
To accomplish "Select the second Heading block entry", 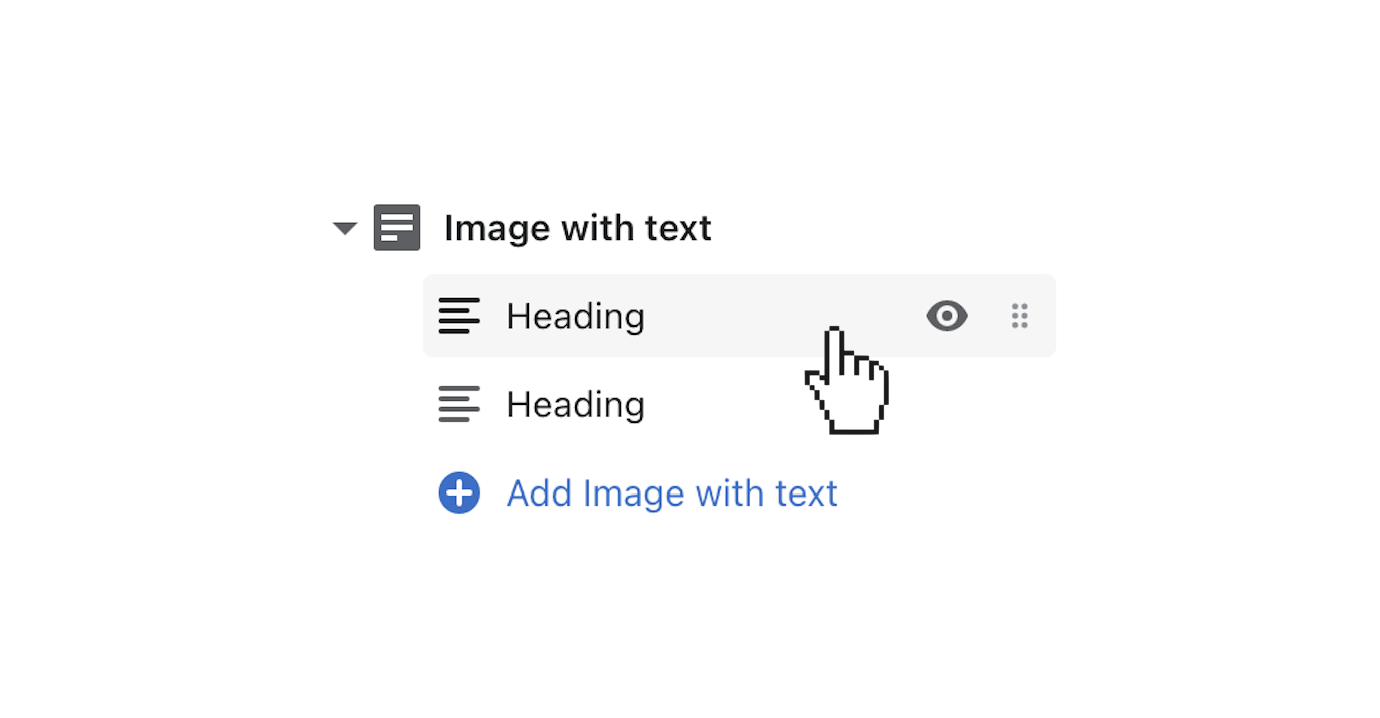I will [x=575, y=404].
